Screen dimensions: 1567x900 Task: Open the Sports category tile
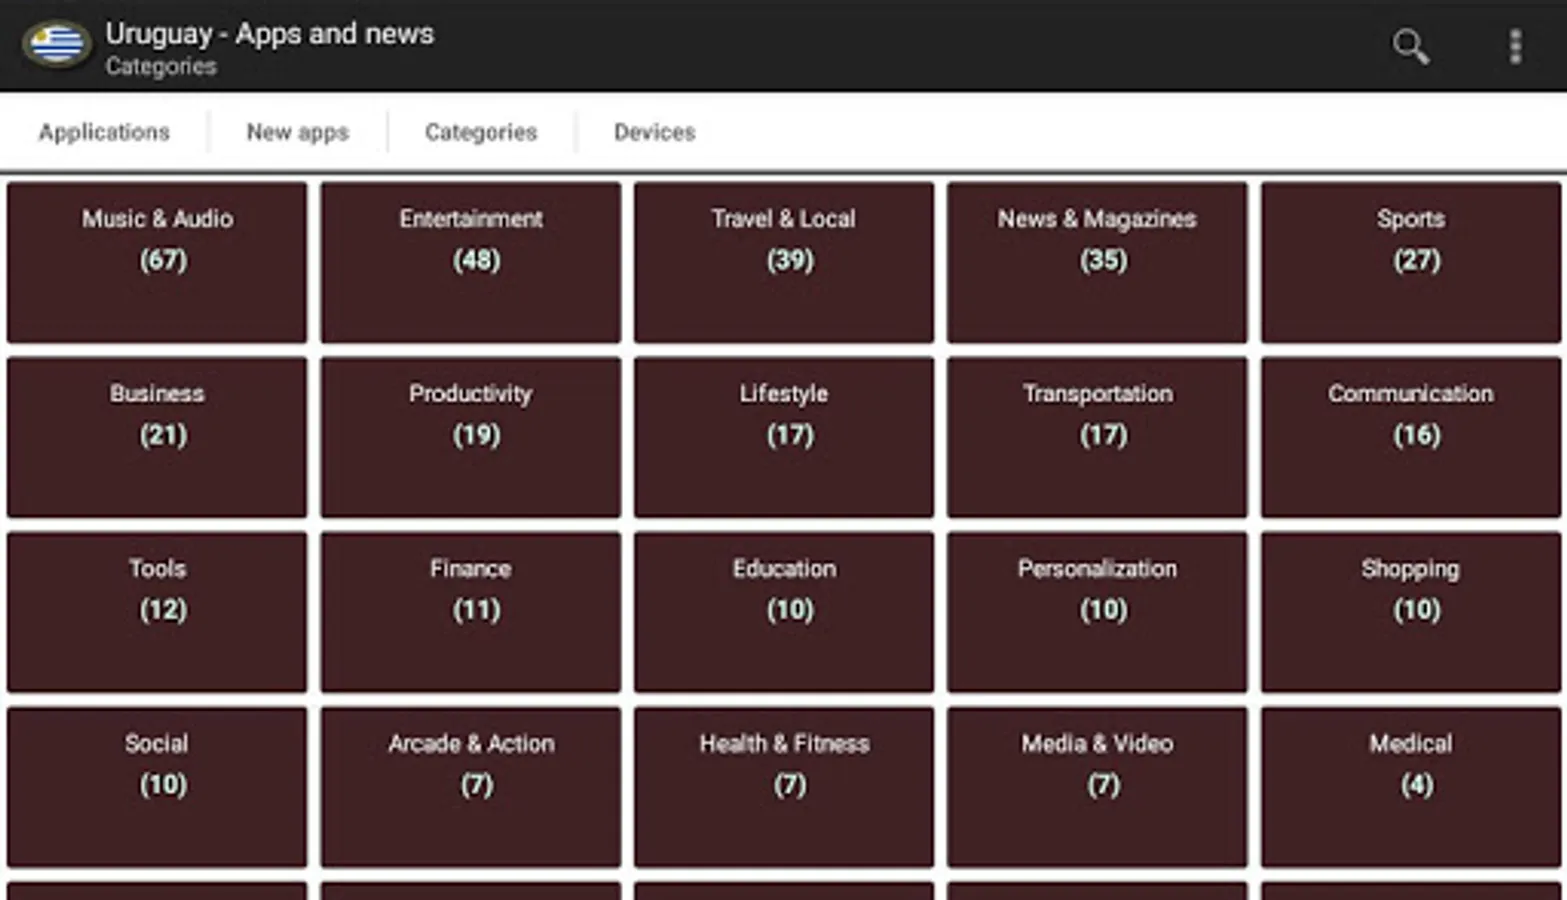[1411, 262]
